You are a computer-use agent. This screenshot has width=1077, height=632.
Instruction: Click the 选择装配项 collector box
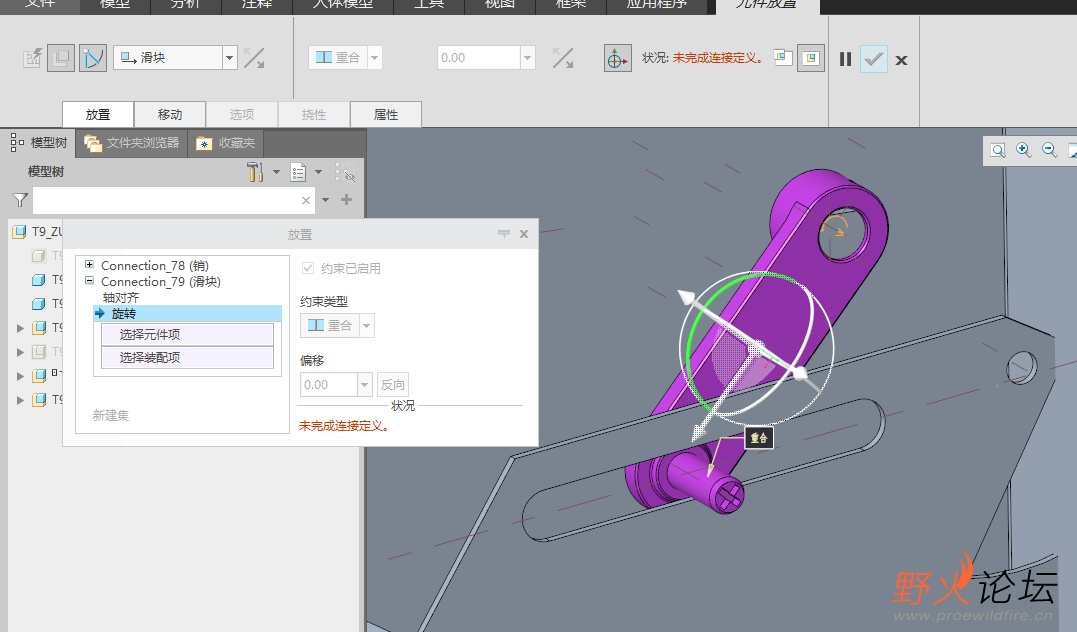tap(188, 357)
